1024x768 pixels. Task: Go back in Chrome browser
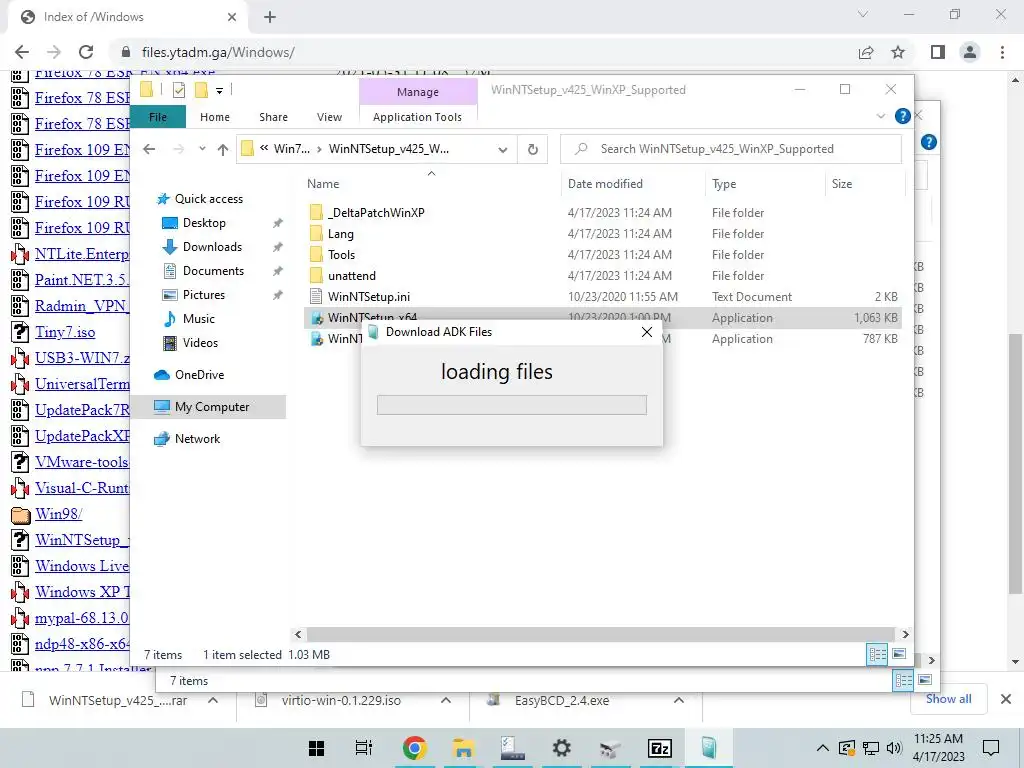pos(22,52)
